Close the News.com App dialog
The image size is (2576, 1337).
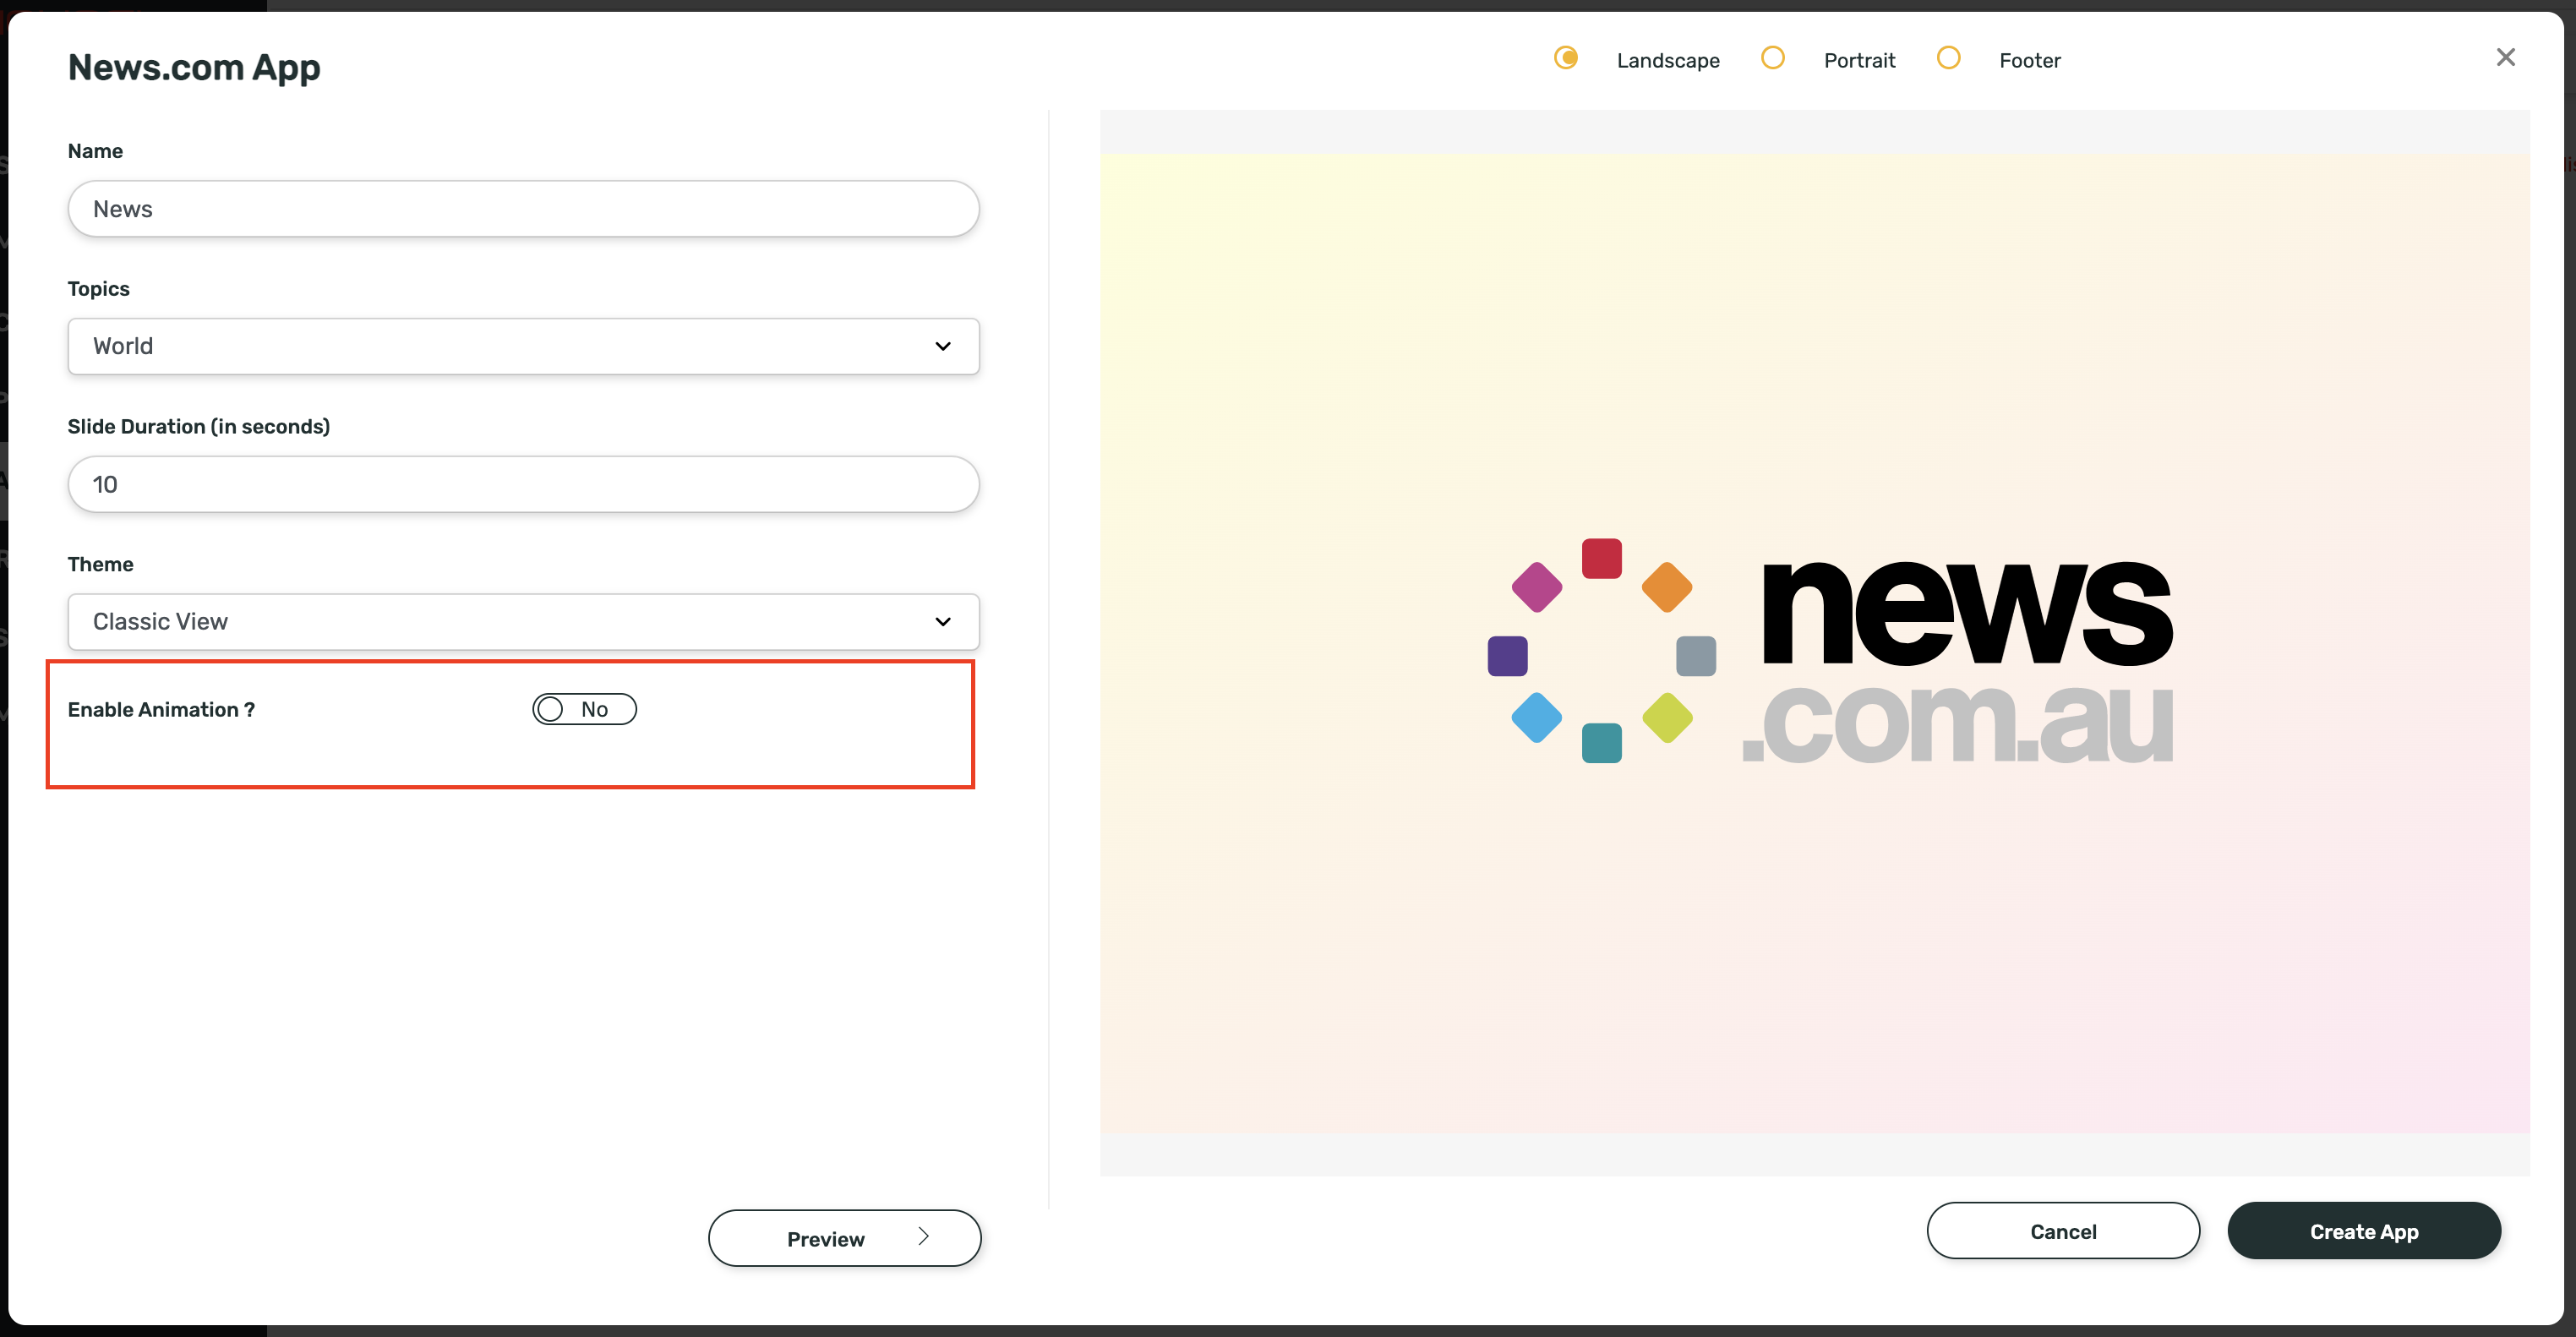coord(2506,57)
